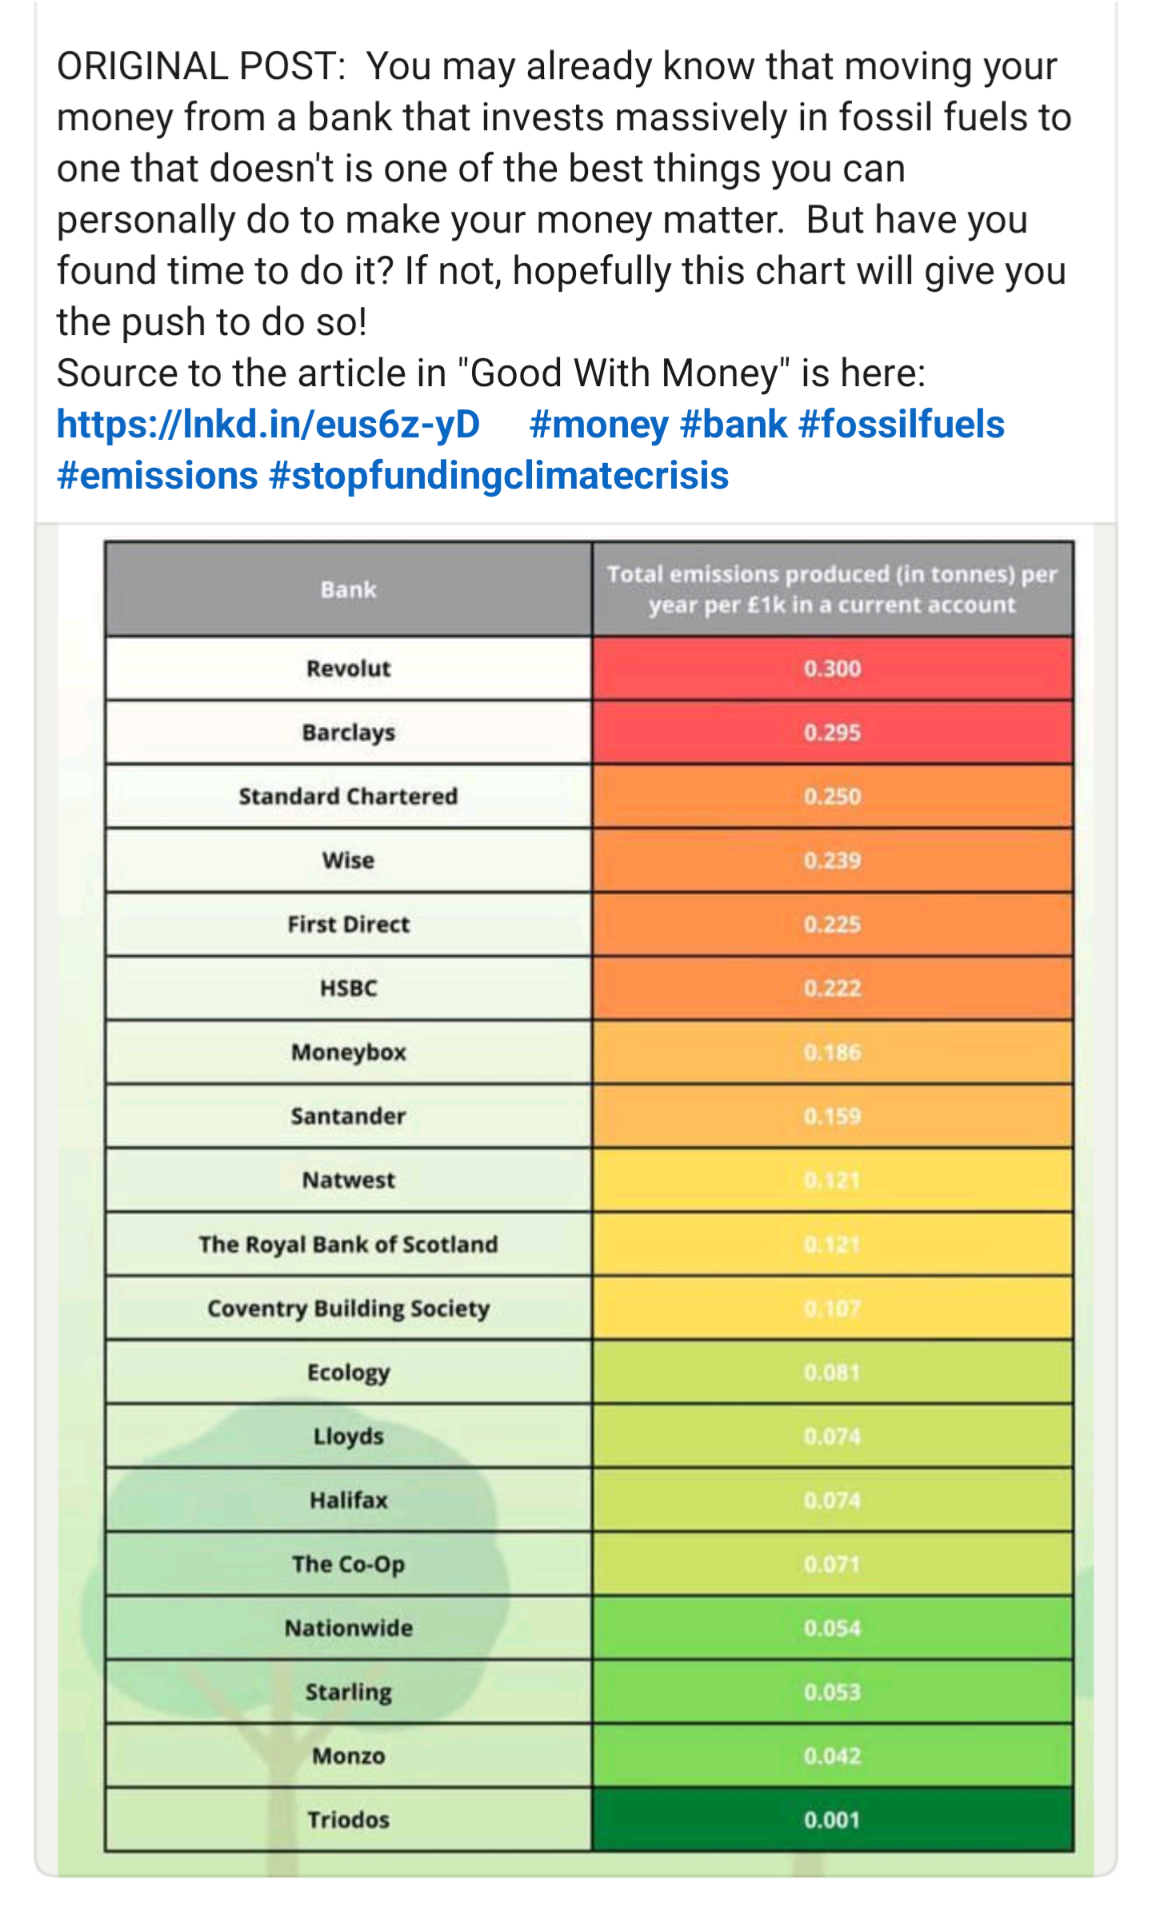Click the ORIGINAL POST text paragraph
The height and width of the screenshot is (1905, 1152).
(x=560, y=193)
